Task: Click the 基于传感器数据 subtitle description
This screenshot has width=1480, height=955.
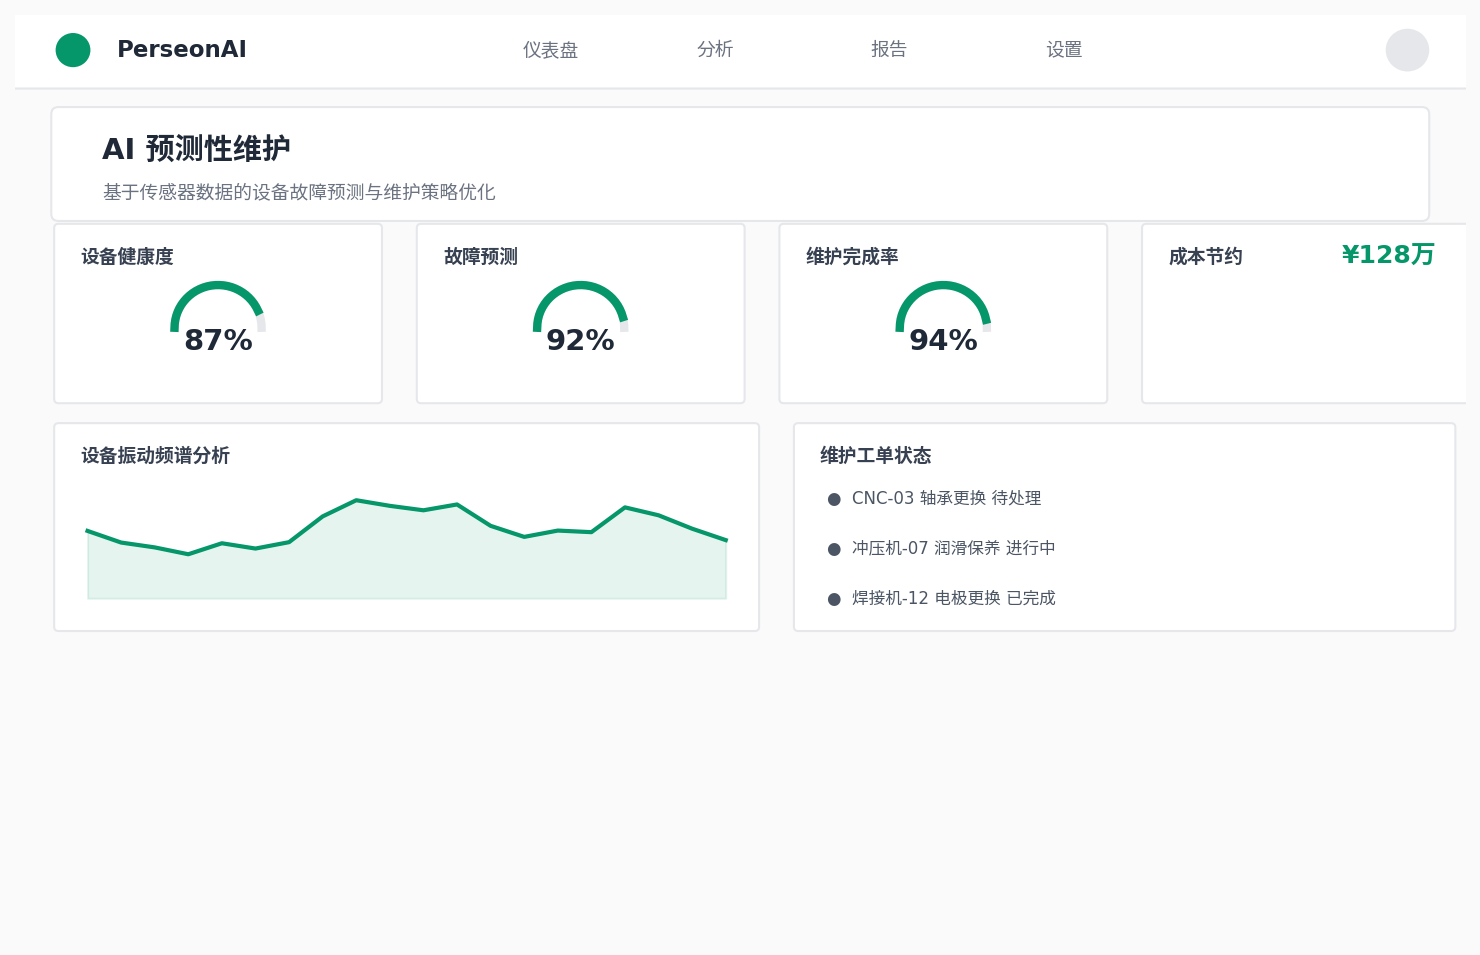Action: pyautogui.click(x=299, y=192)
